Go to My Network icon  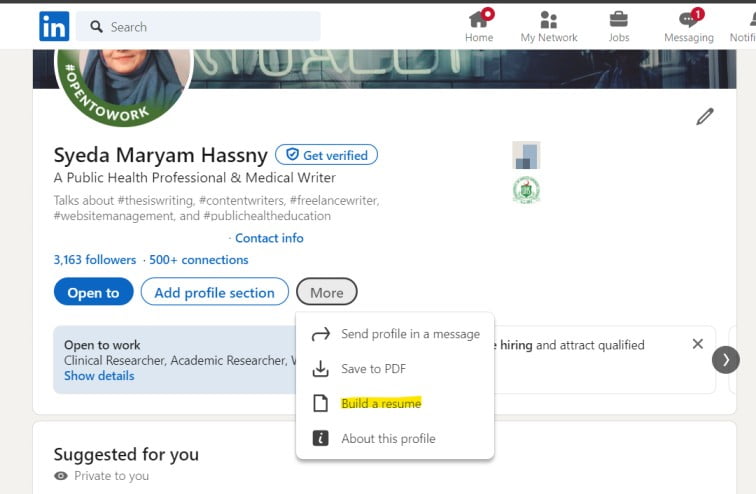click(548, 20)
